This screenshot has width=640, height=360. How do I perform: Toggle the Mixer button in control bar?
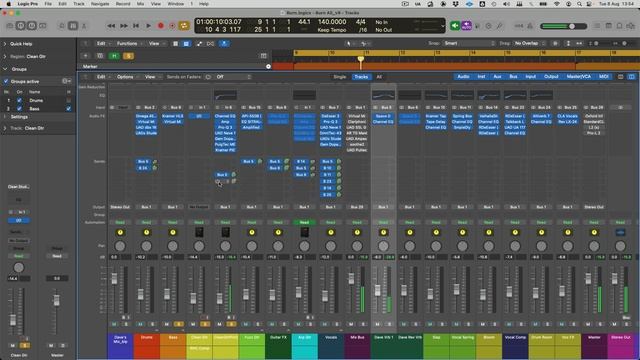pos(73,26)
